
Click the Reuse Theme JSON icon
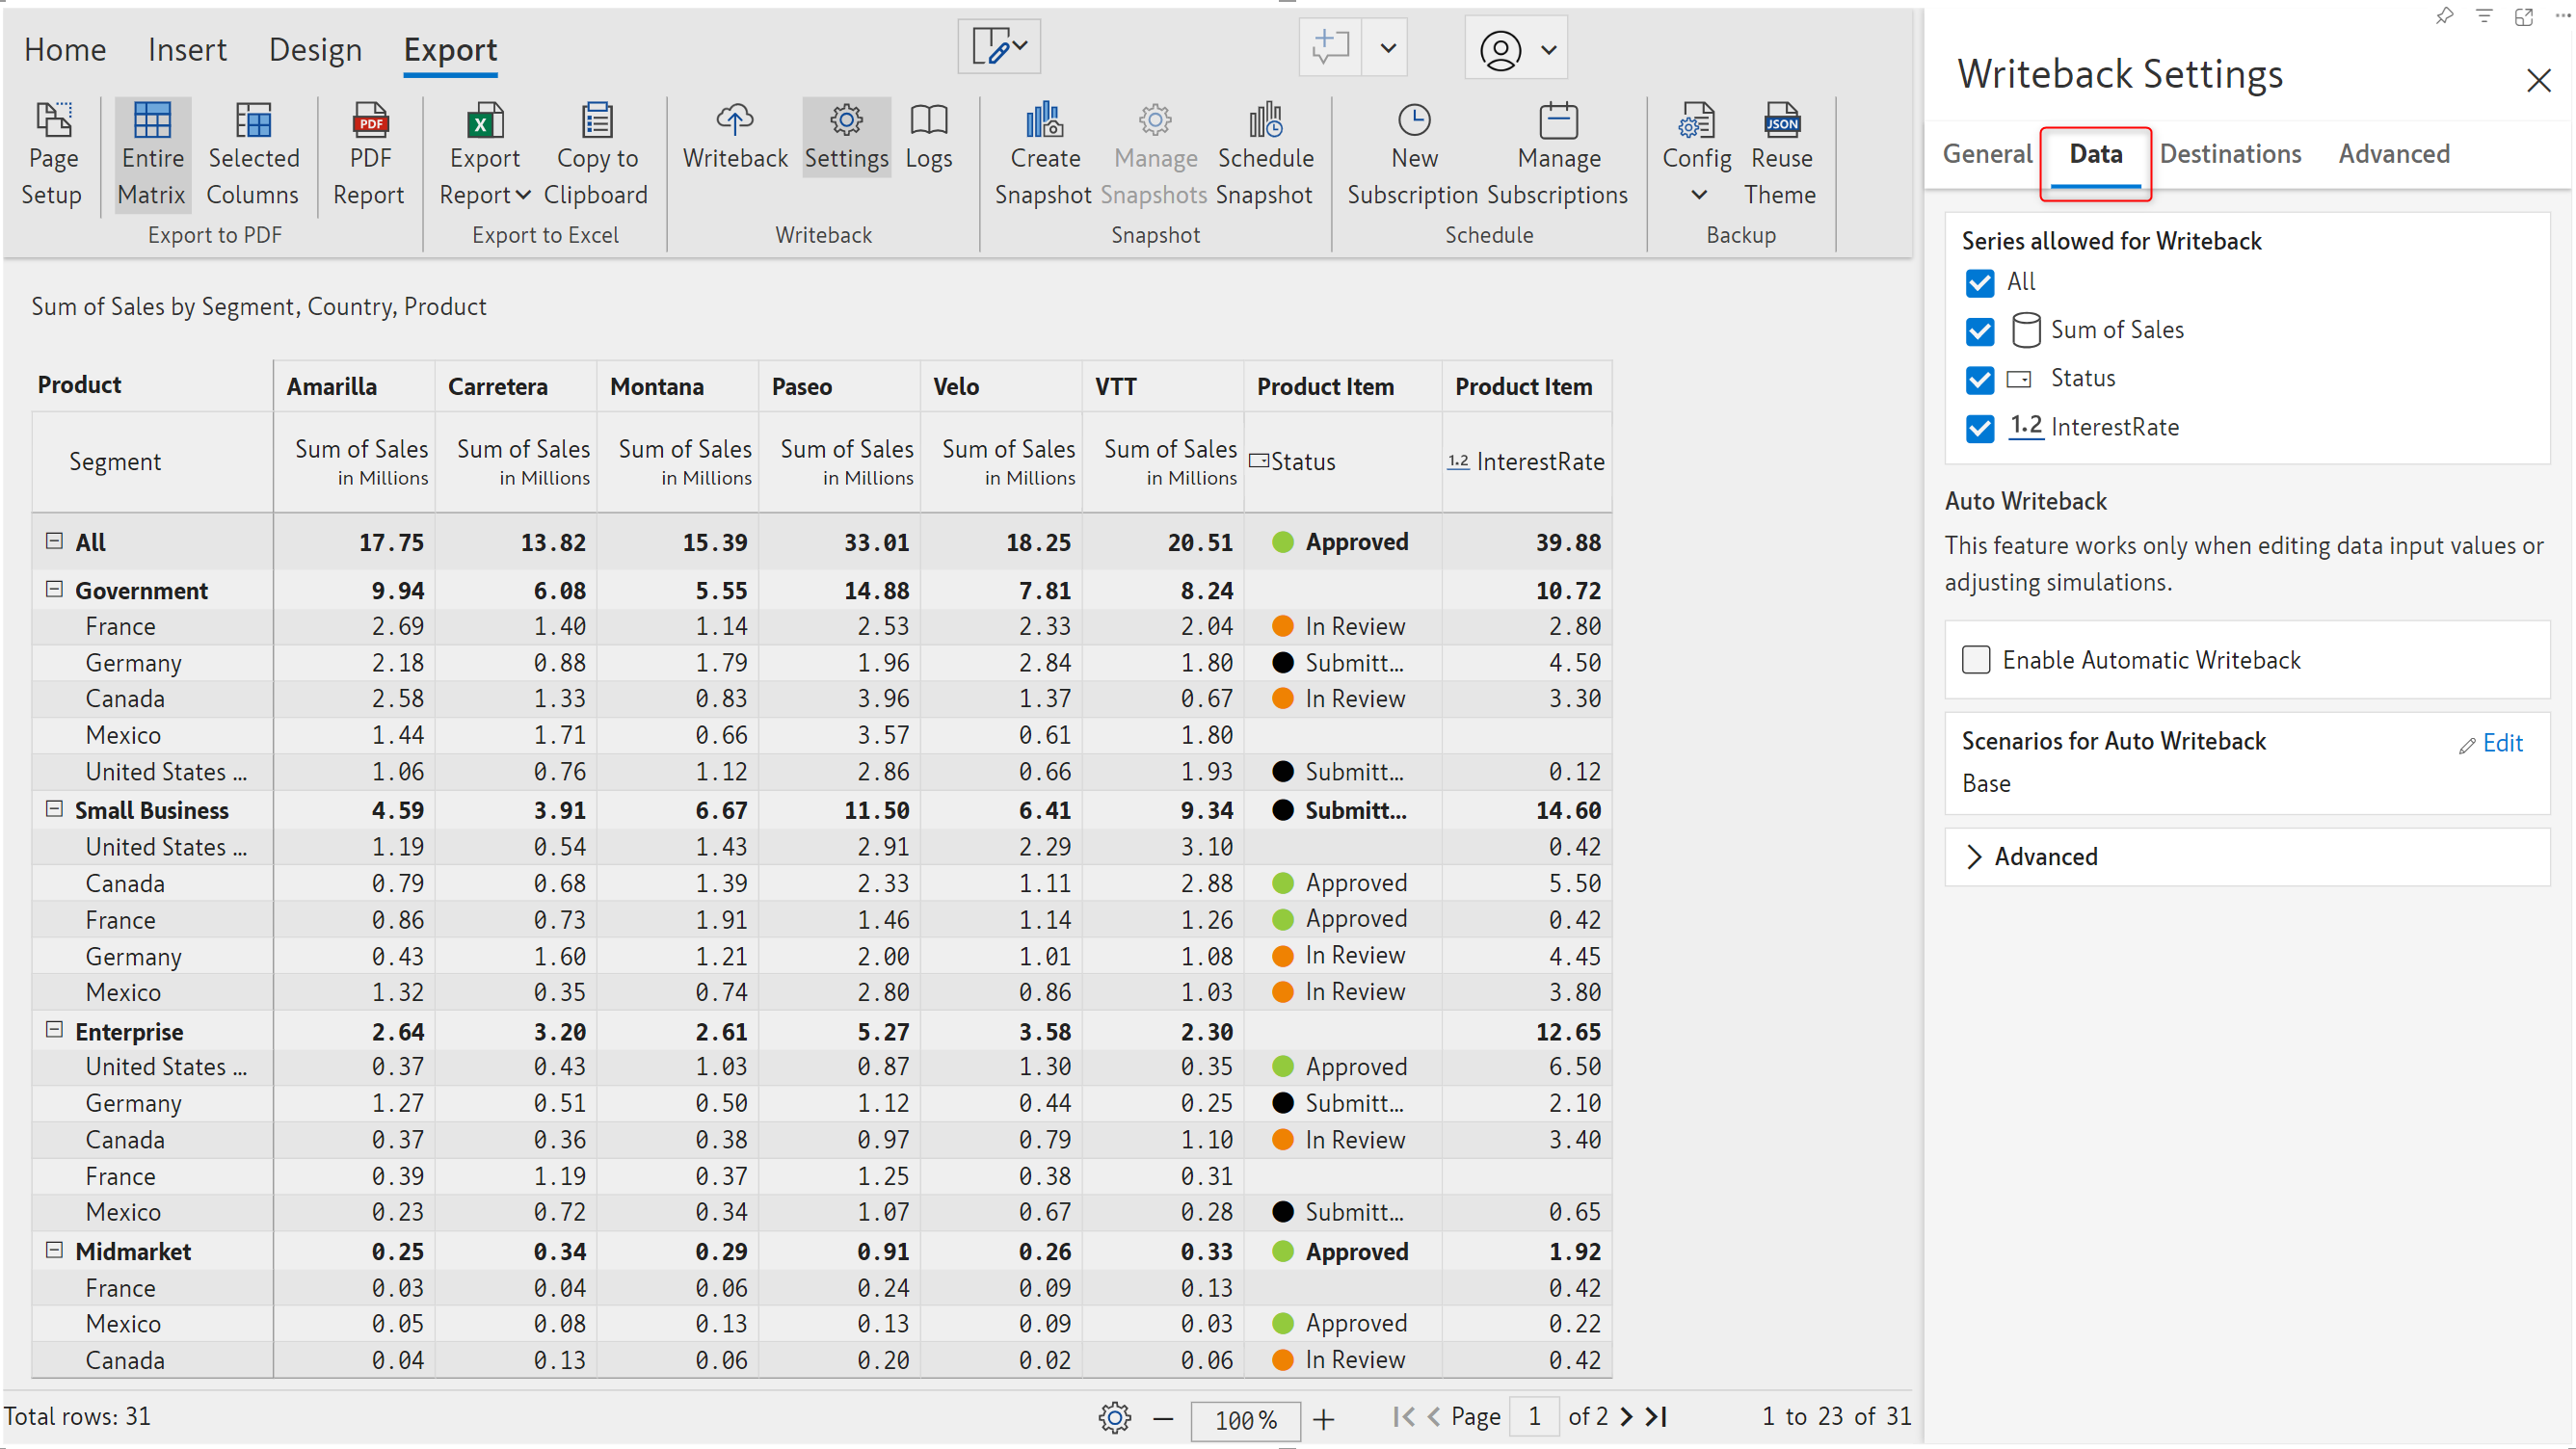click(x=1780, y=121)
